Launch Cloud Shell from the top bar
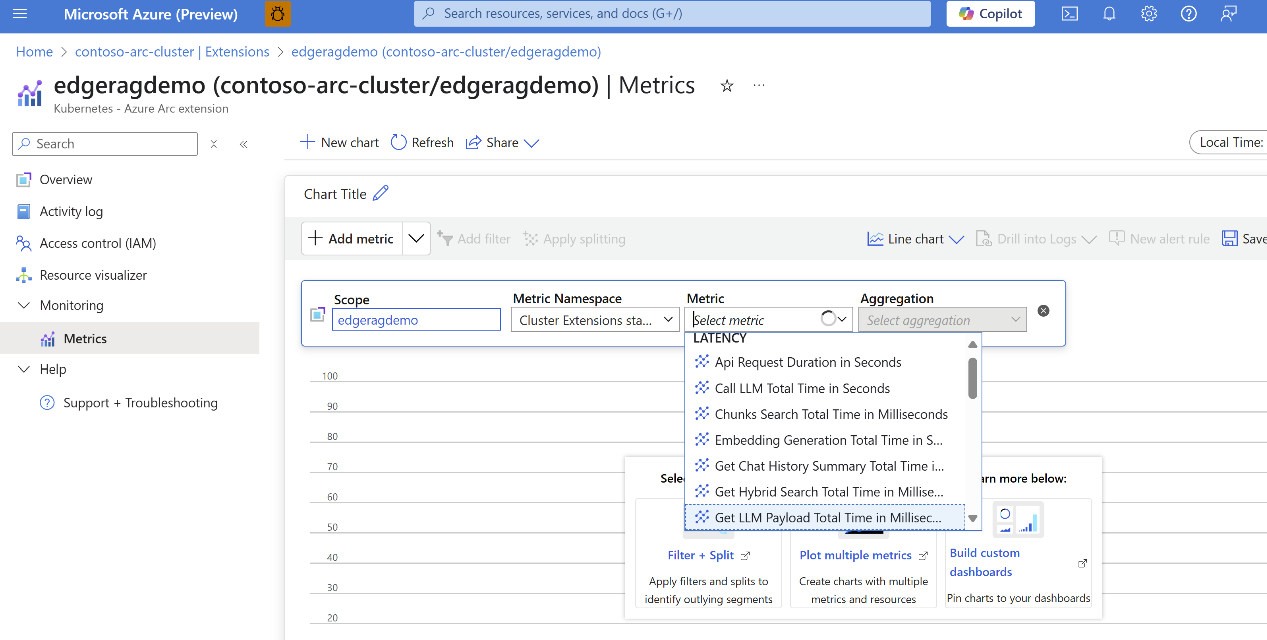 tap(1070, 14)
